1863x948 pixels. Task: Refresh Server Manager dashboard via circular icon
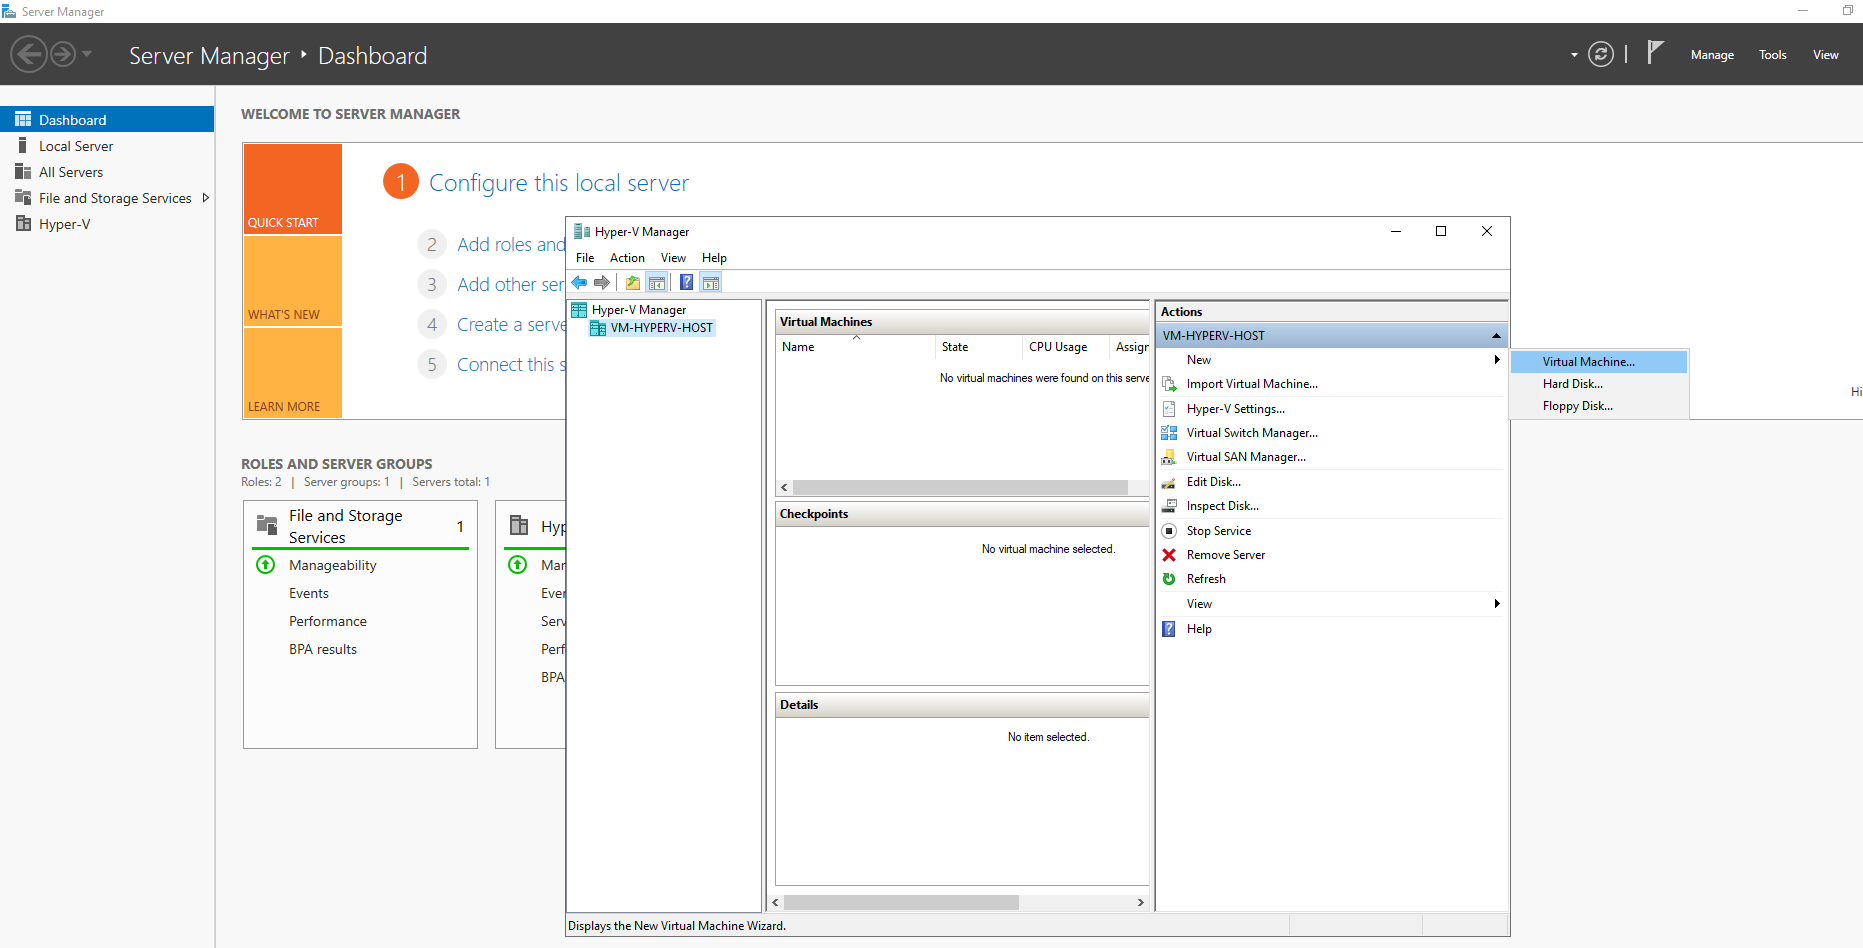pos(1601,54)
